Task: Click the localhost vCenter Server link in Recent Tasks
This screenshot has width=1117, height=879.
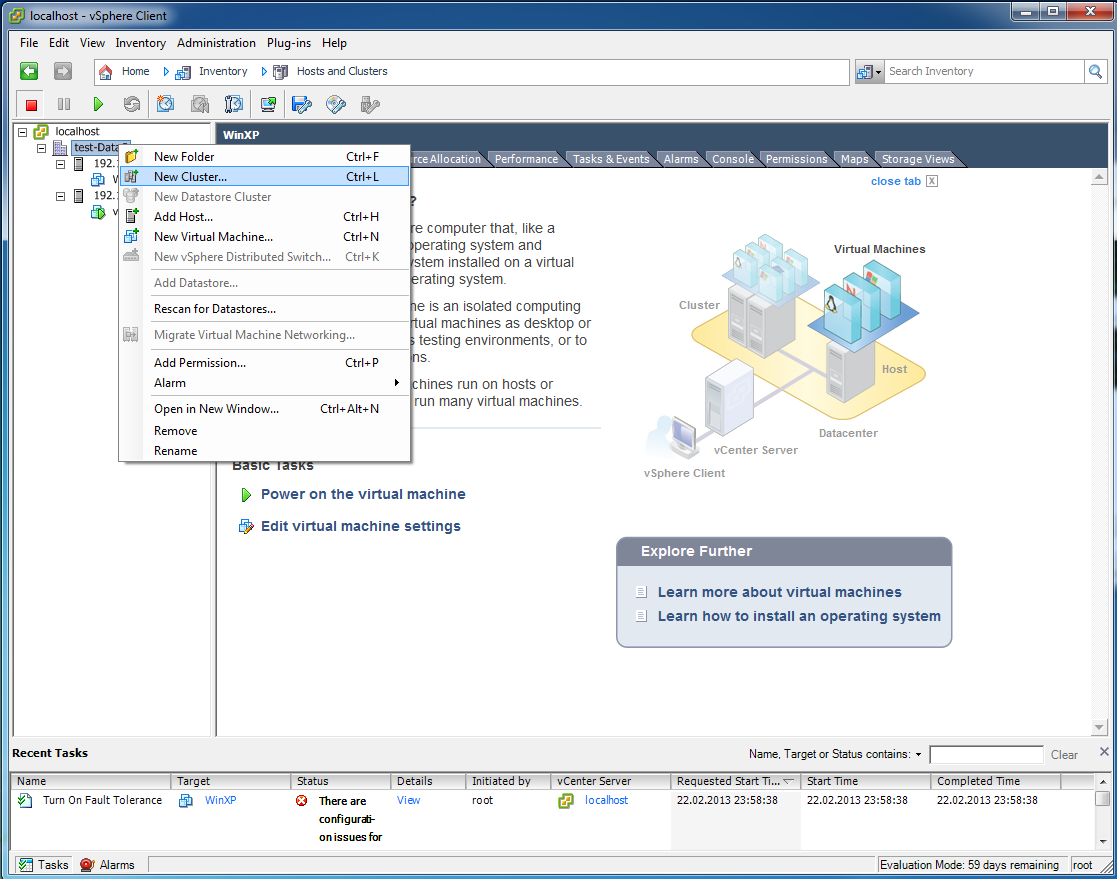Action: 606,801
